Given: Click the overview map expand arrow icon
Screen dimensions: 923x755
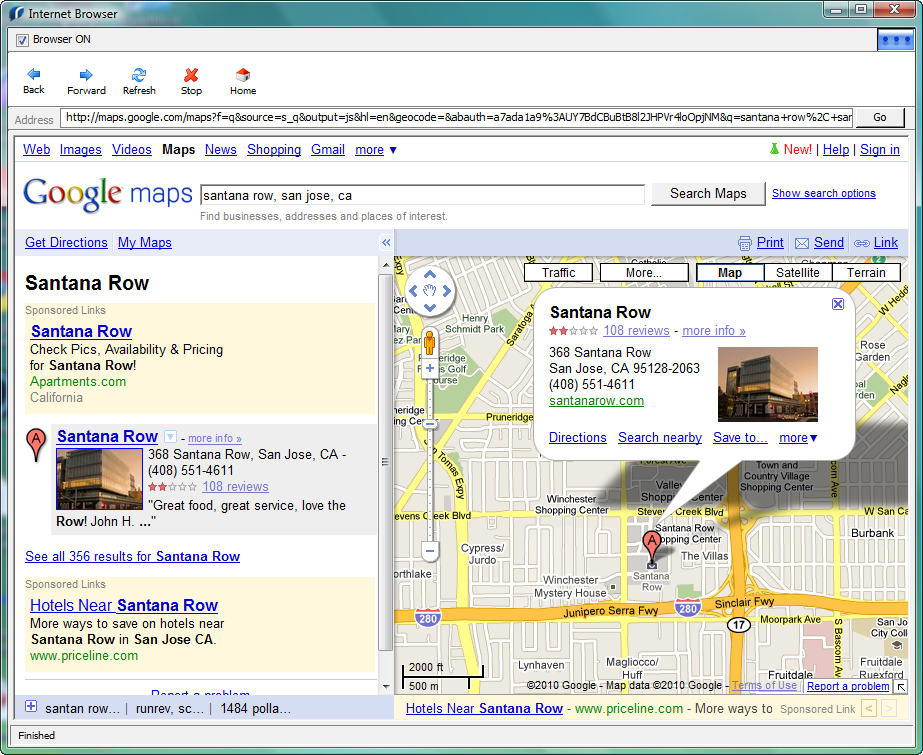Looking at the screenshot, I should [901, 687].
